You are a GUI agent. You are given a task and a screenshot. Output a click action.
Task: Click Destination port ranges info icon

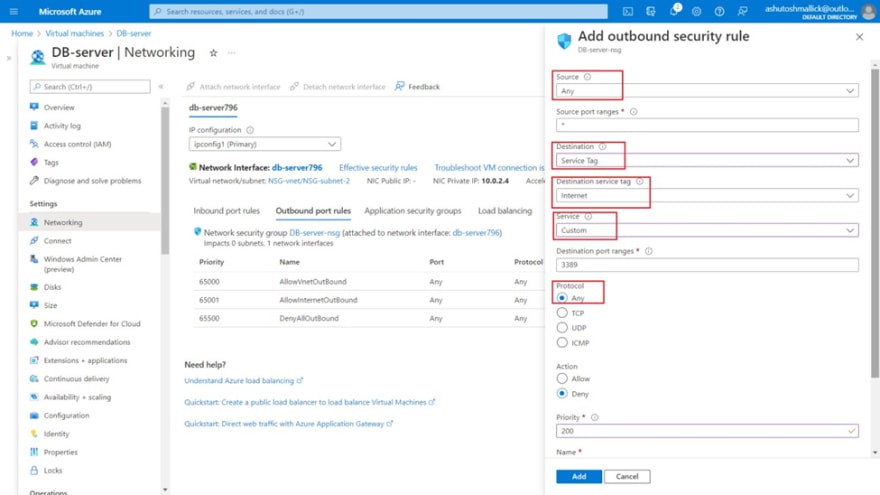point(649,251)
